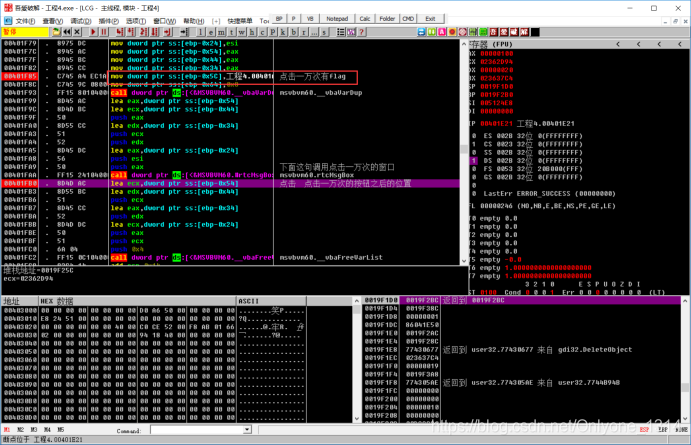The width and height of the screenshot is (691, 445).
Task: Click the 地址 column header in dump pane
Action: pyautogui.click(x=20, y=301)
